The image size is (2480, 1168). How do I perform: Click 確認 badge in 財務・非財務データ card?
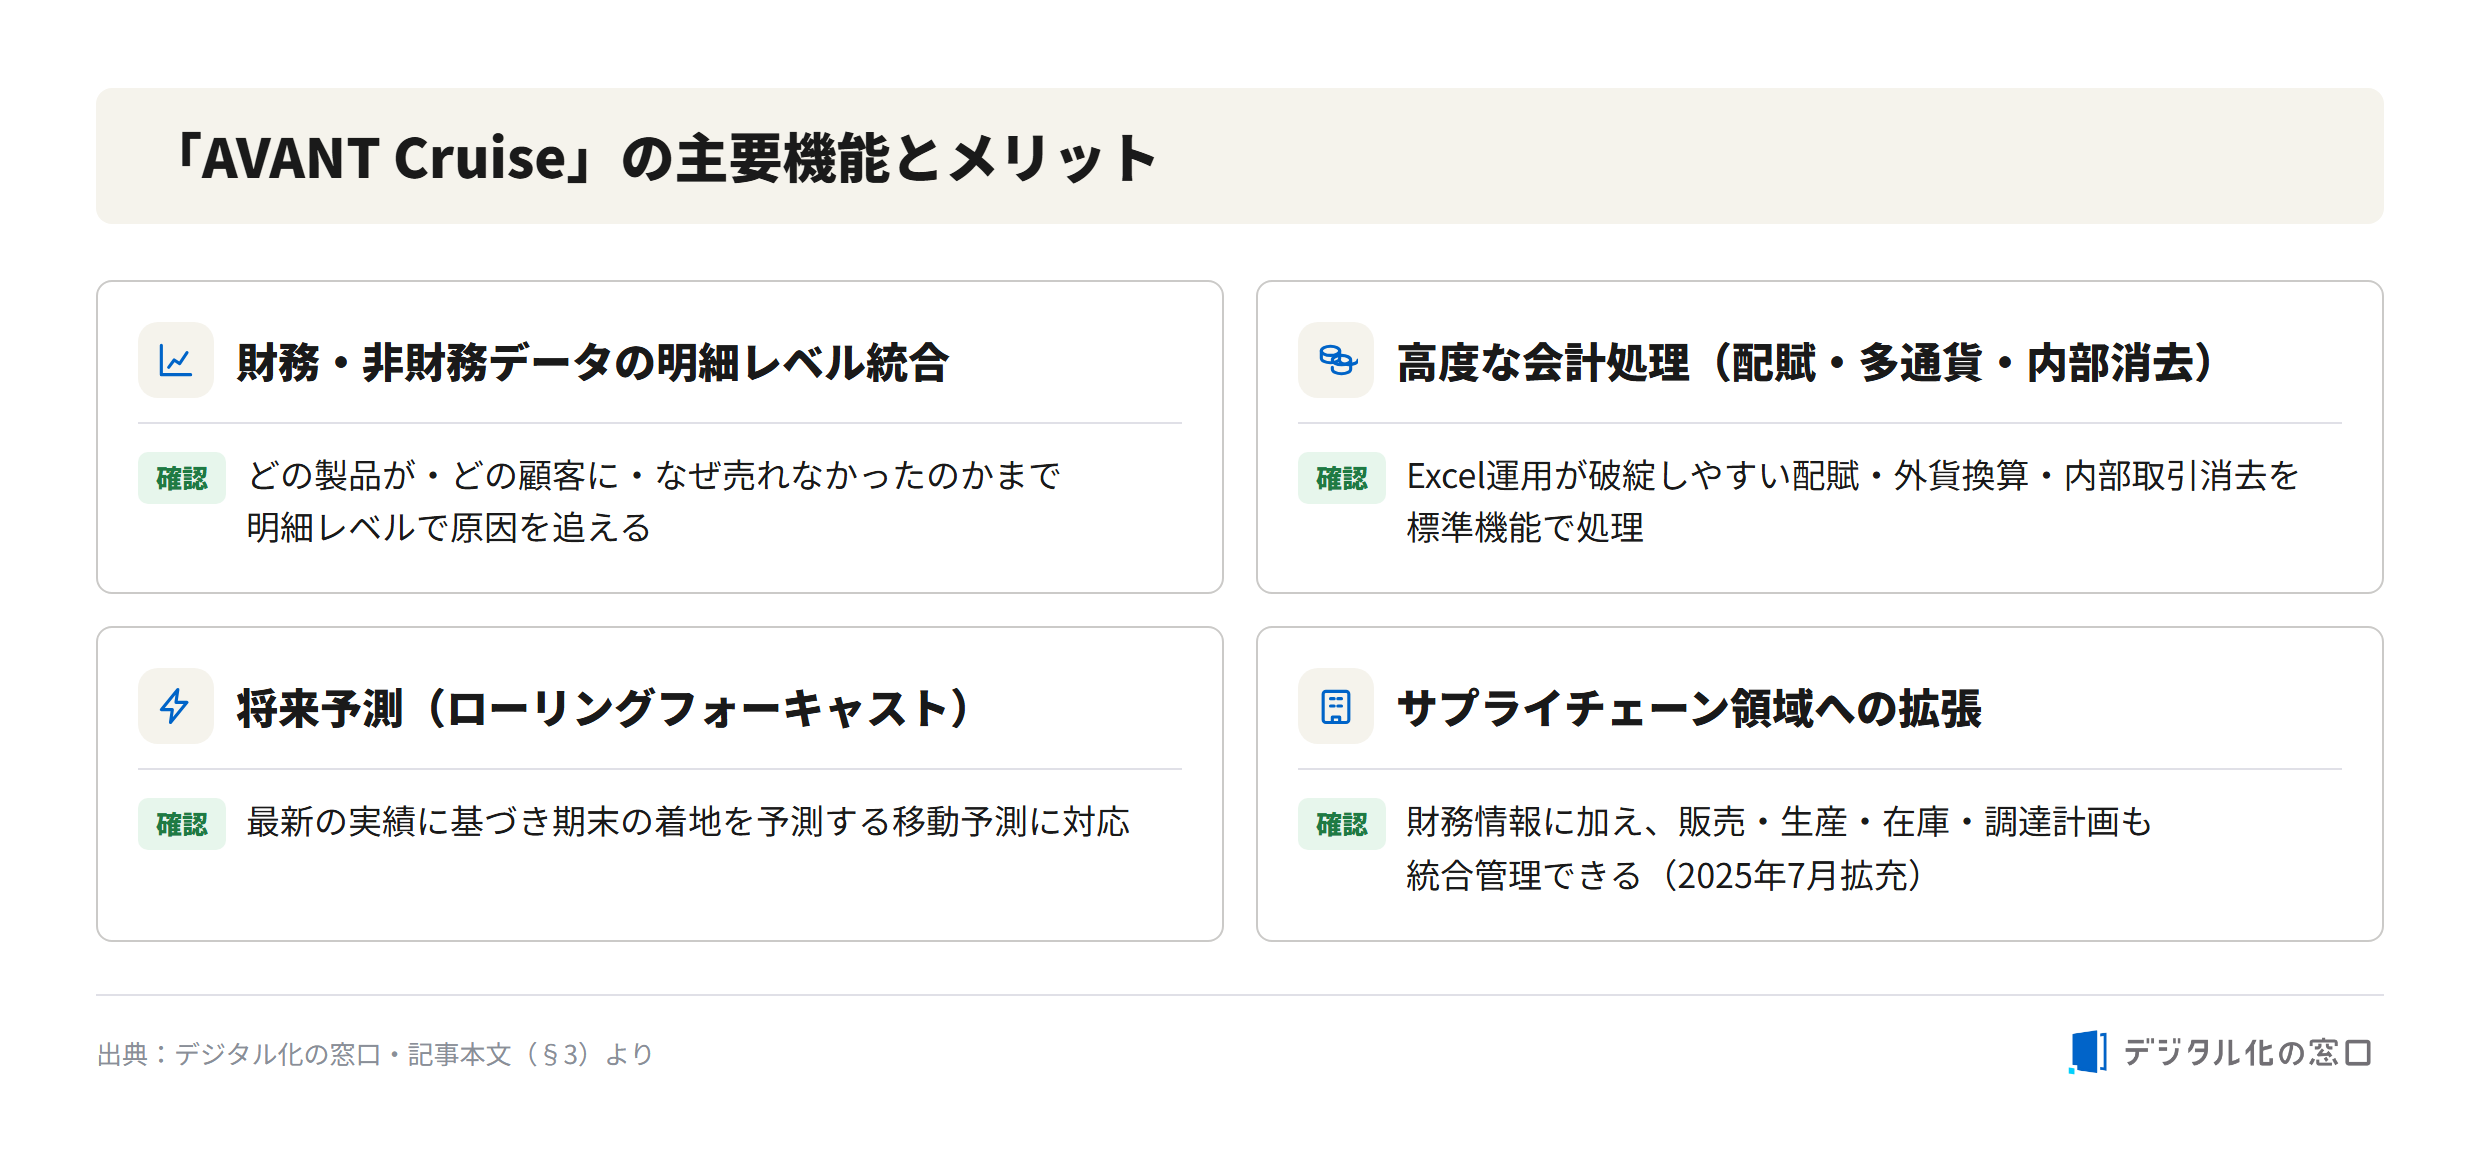click(x=182, y=478)
